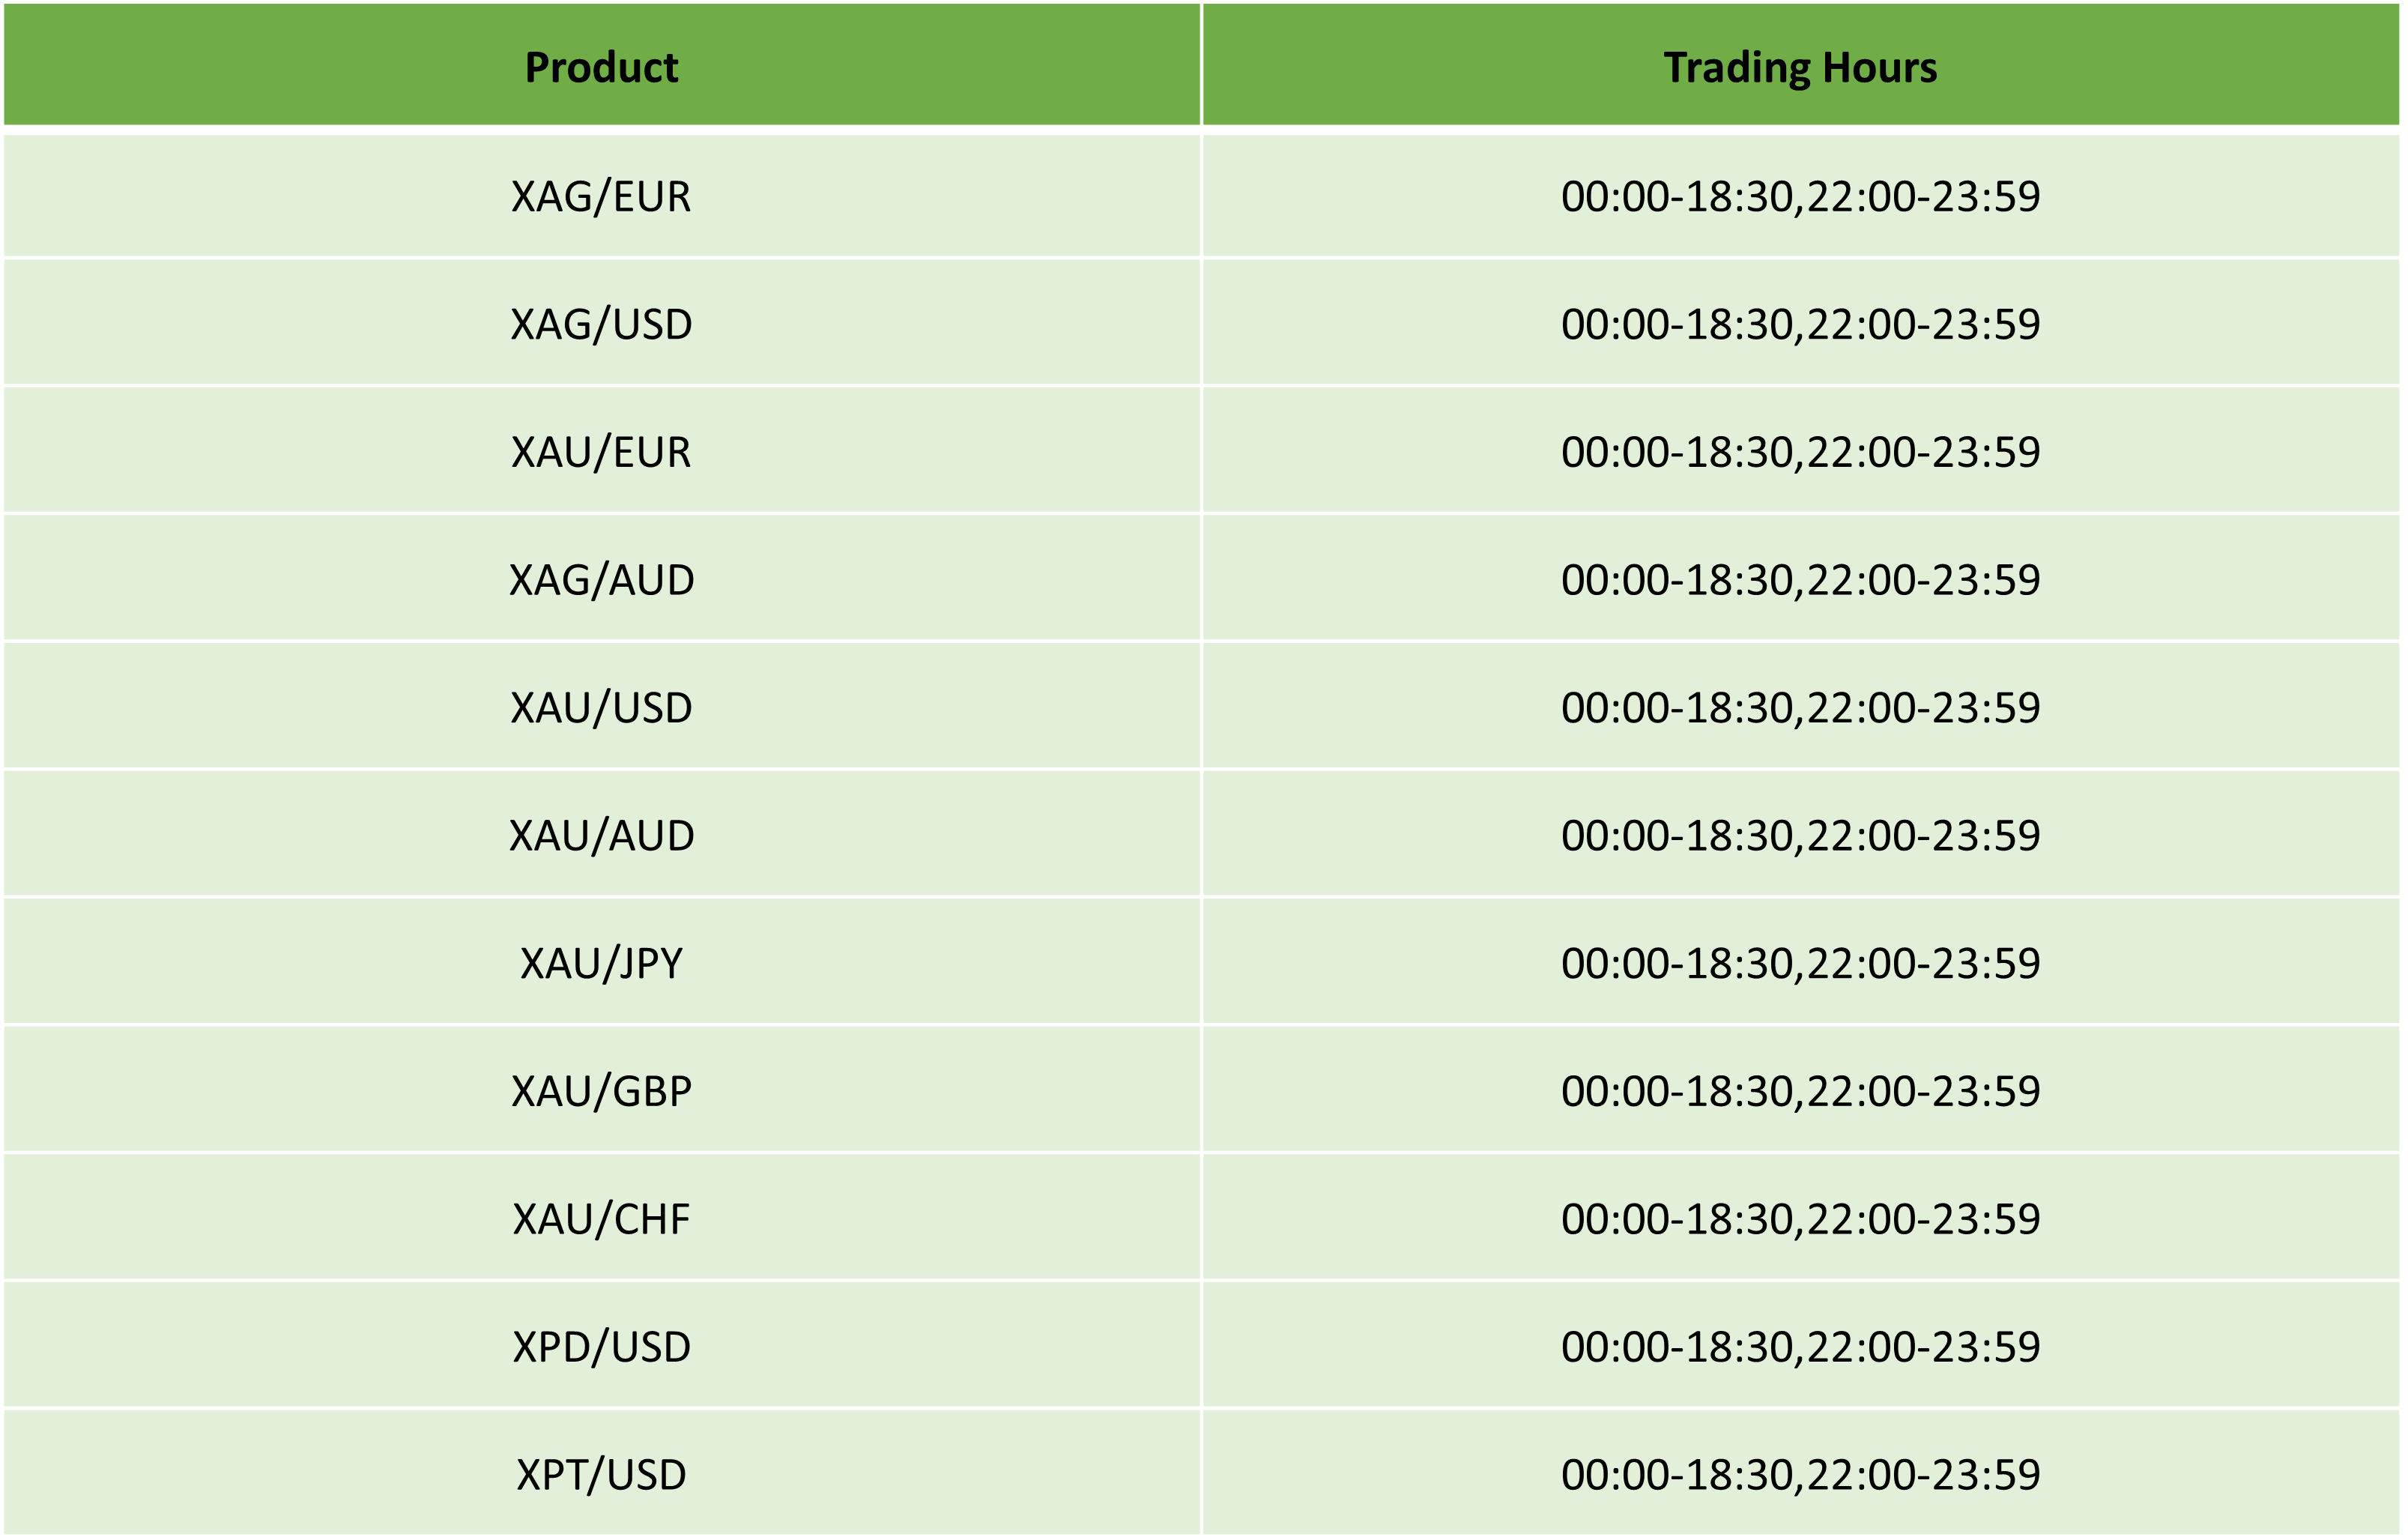Click the Product column header
This screenshot has height=1540, width=2408.
601,66
